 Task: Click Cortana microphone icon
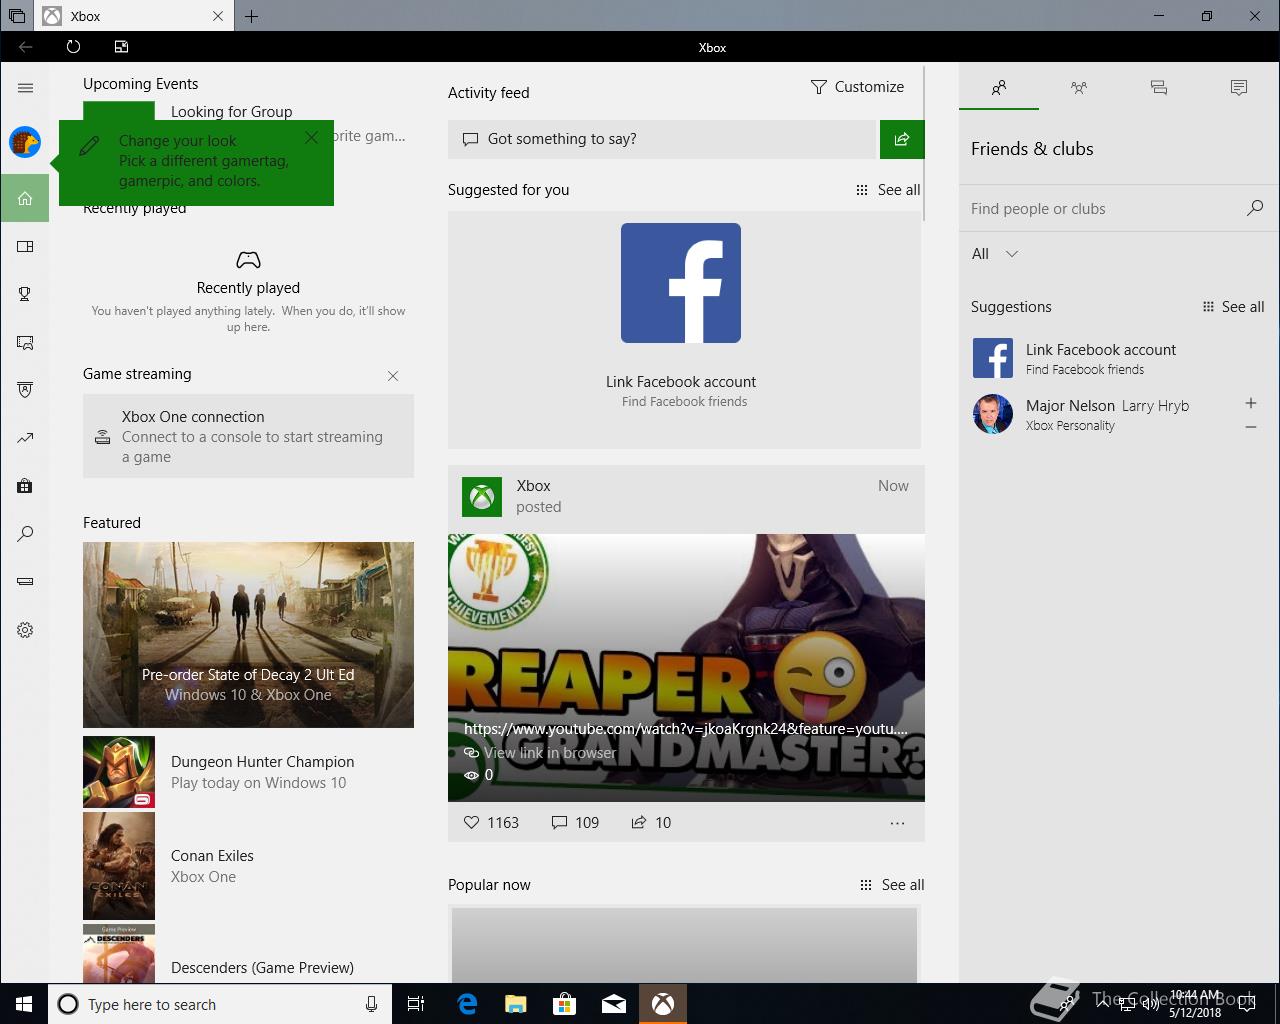(x=371, y=1004)
